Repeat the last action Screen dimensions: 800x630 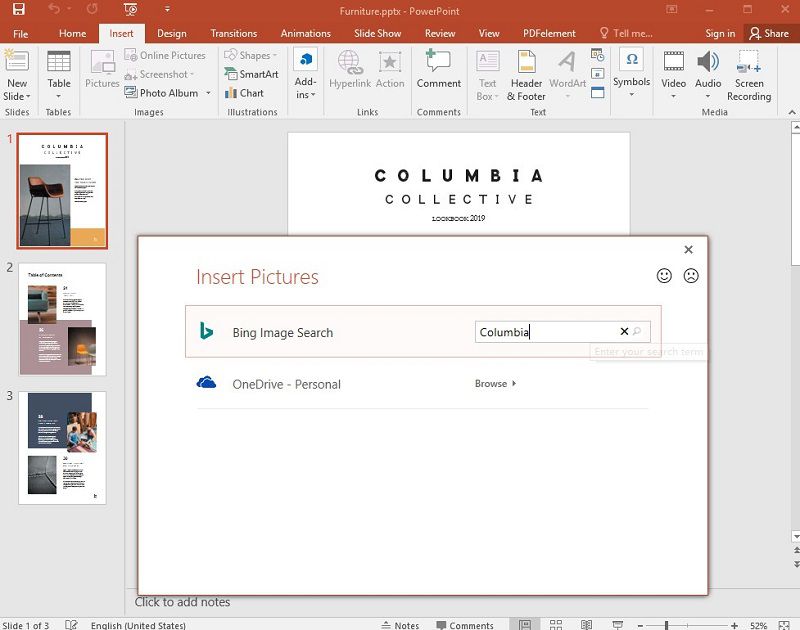92,9
